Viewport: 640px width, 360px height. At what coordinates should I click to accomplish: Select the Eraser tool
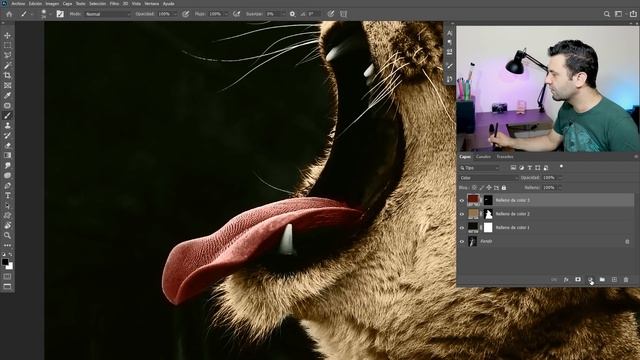[x=7, y=145]
